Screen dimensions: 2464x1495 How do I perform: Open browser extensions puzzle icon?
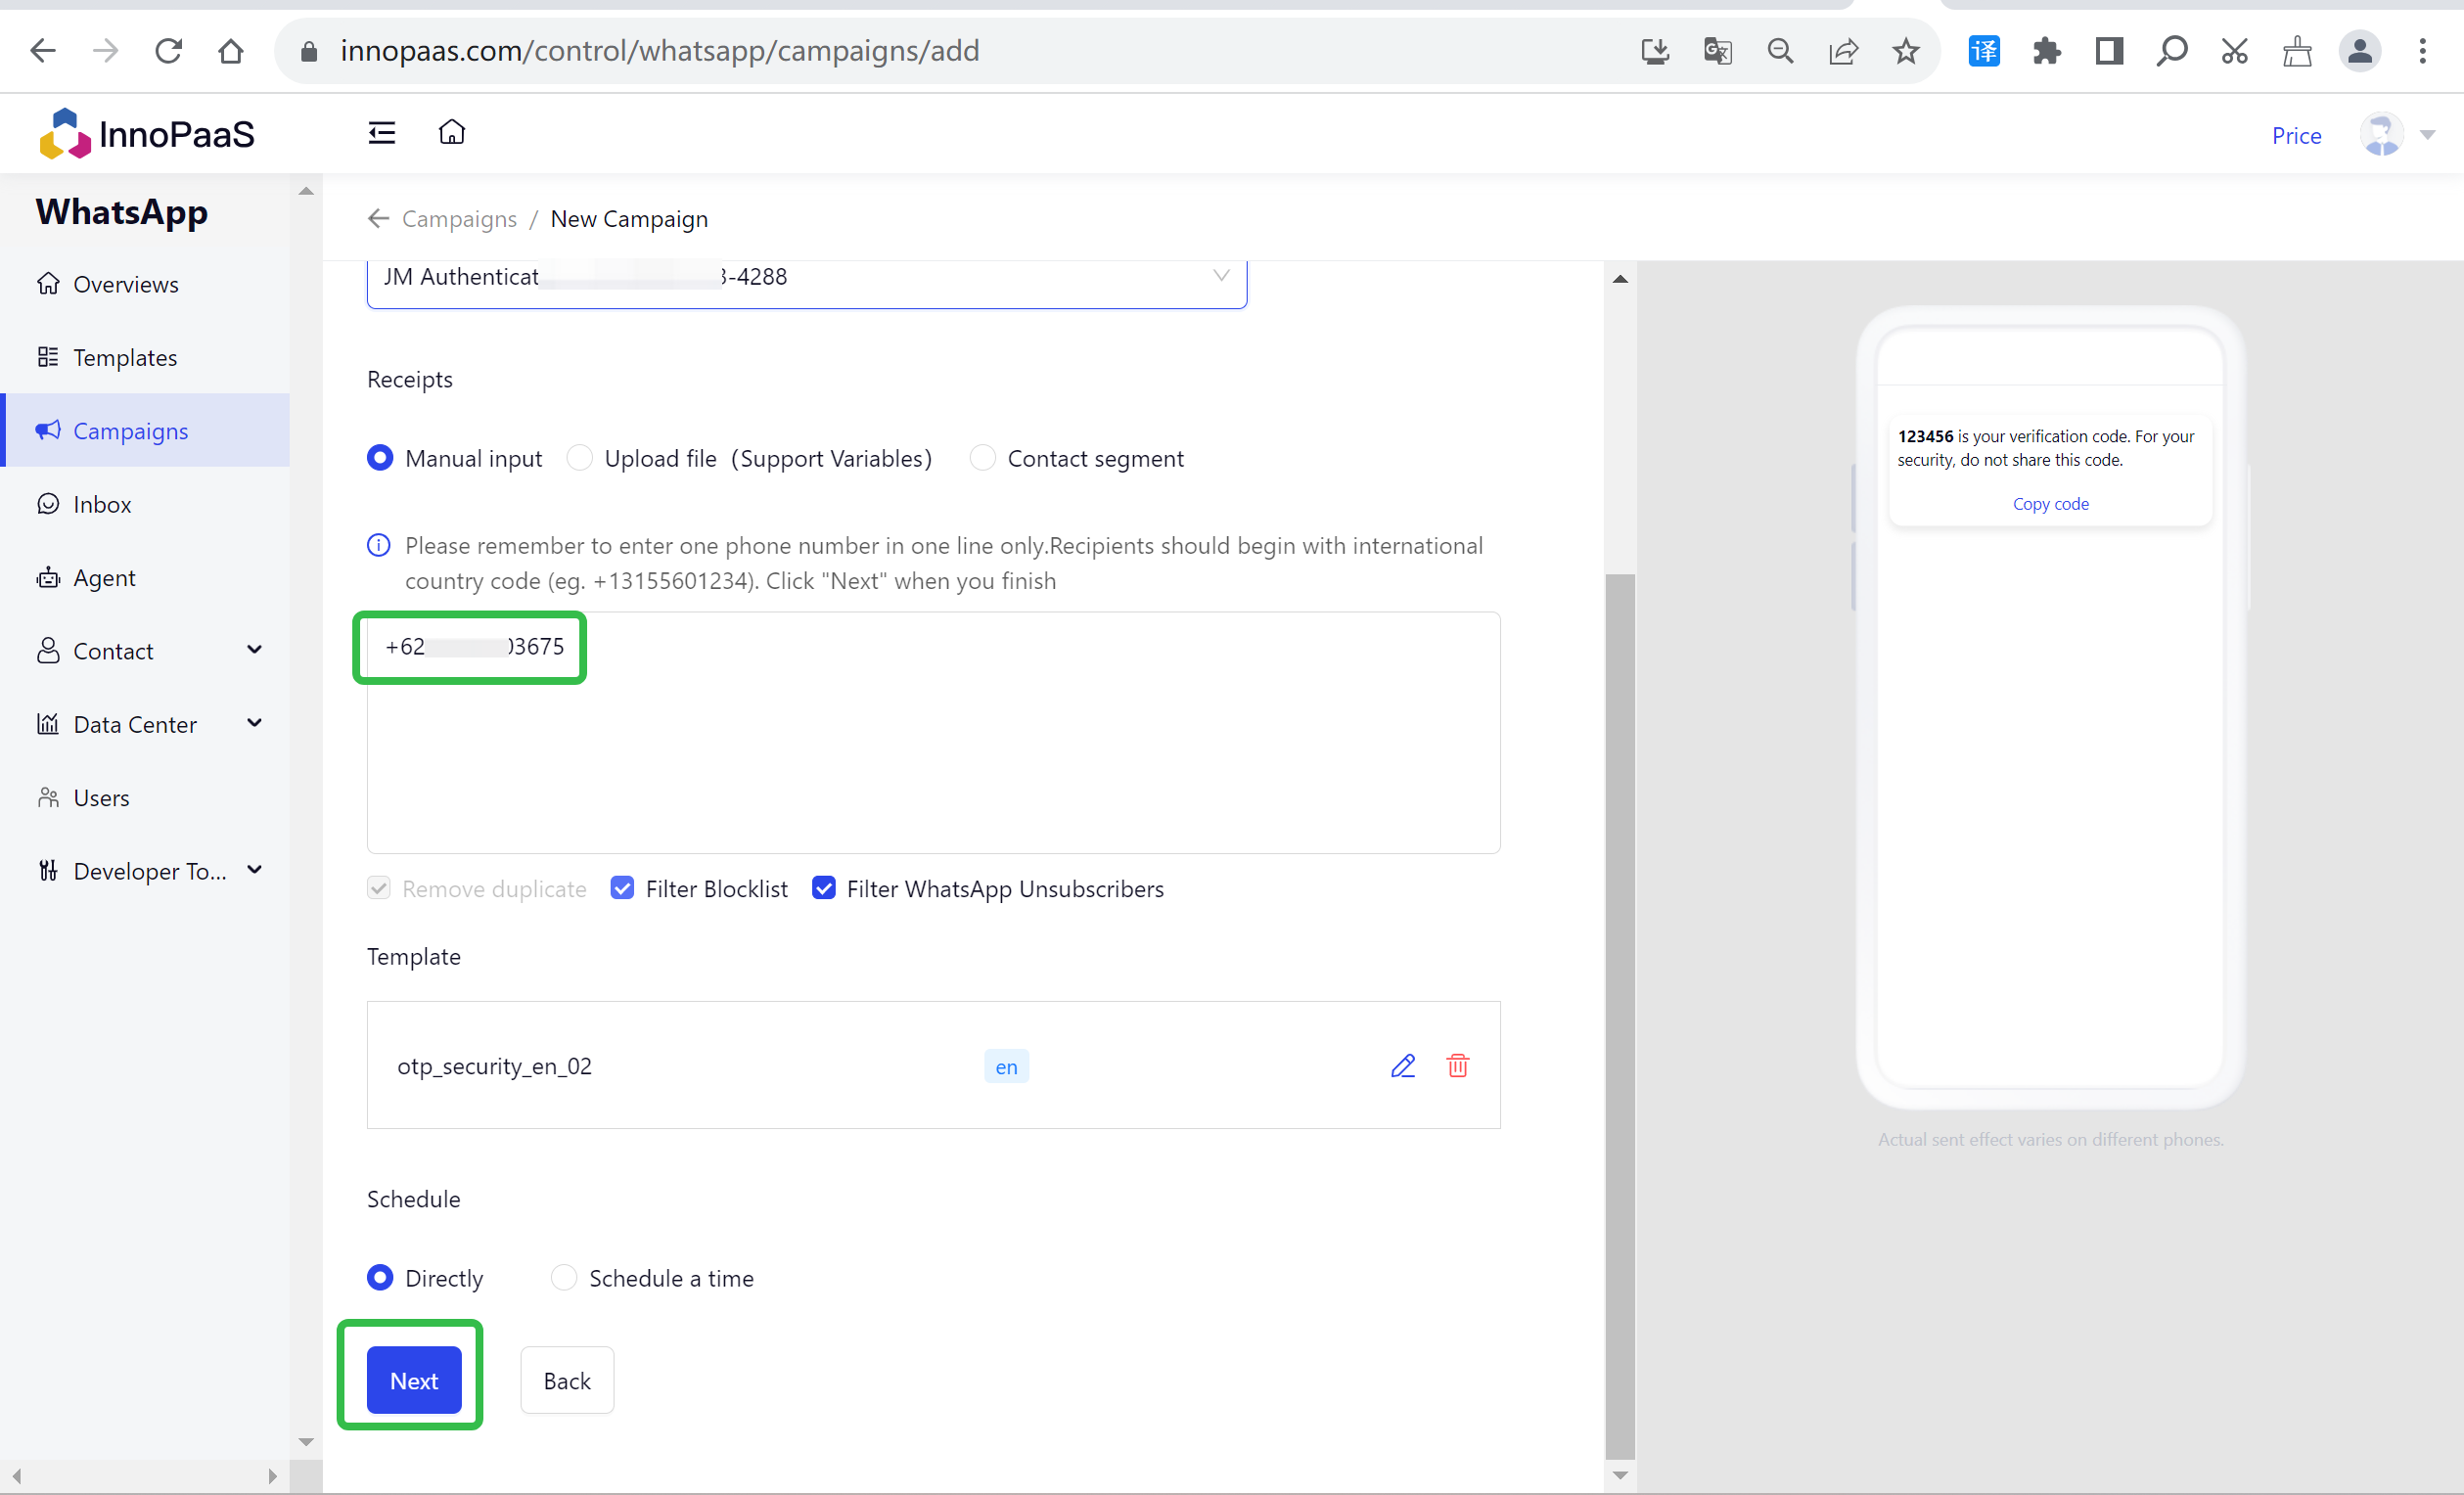click(2046, 51)
